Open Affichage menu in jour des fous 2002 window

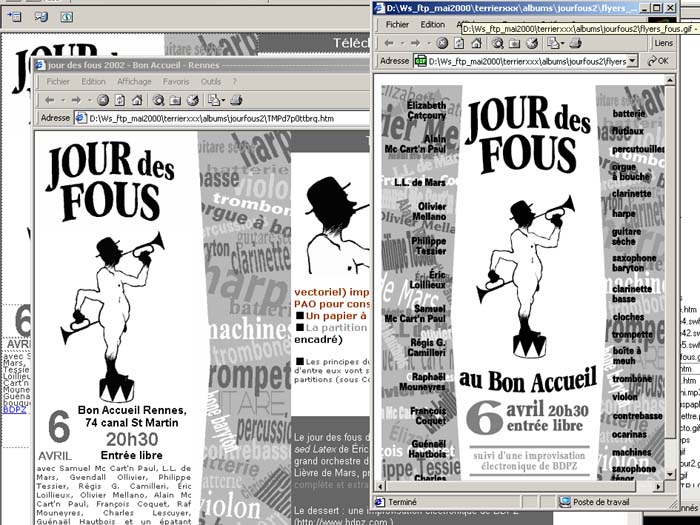[134, 82]
